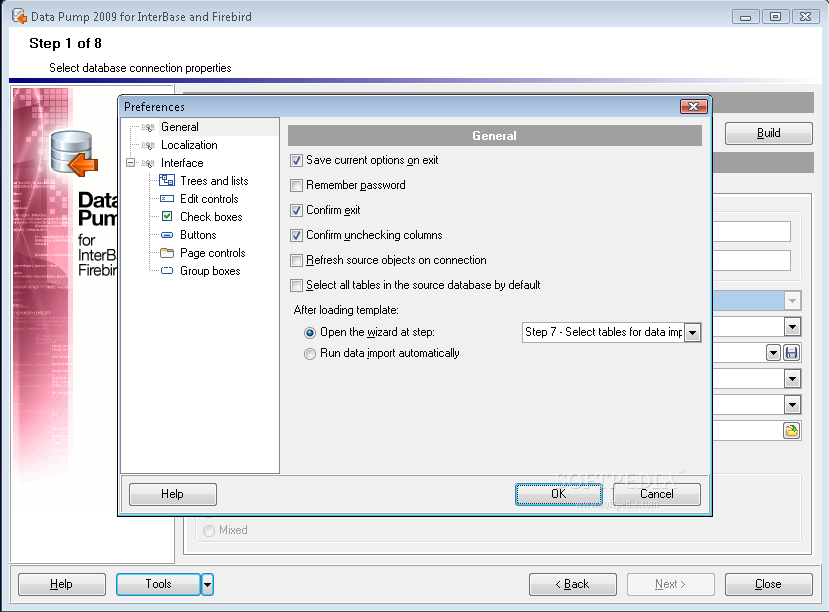Screen dimensions: 829x612
Task: Select General in the preferences tree
Action: [x=180, y=127]
